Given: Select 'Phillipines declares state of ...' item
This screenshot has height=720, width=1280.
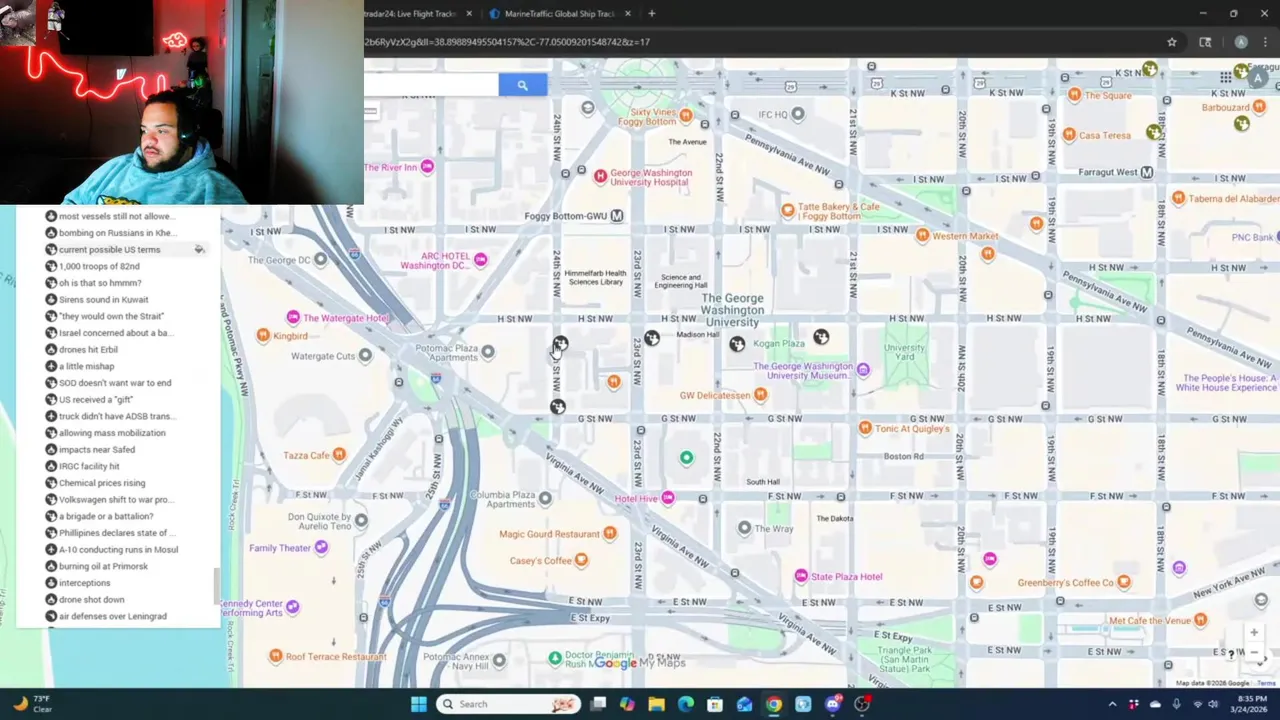Looking at the screenshot, I should pos(116,533).
